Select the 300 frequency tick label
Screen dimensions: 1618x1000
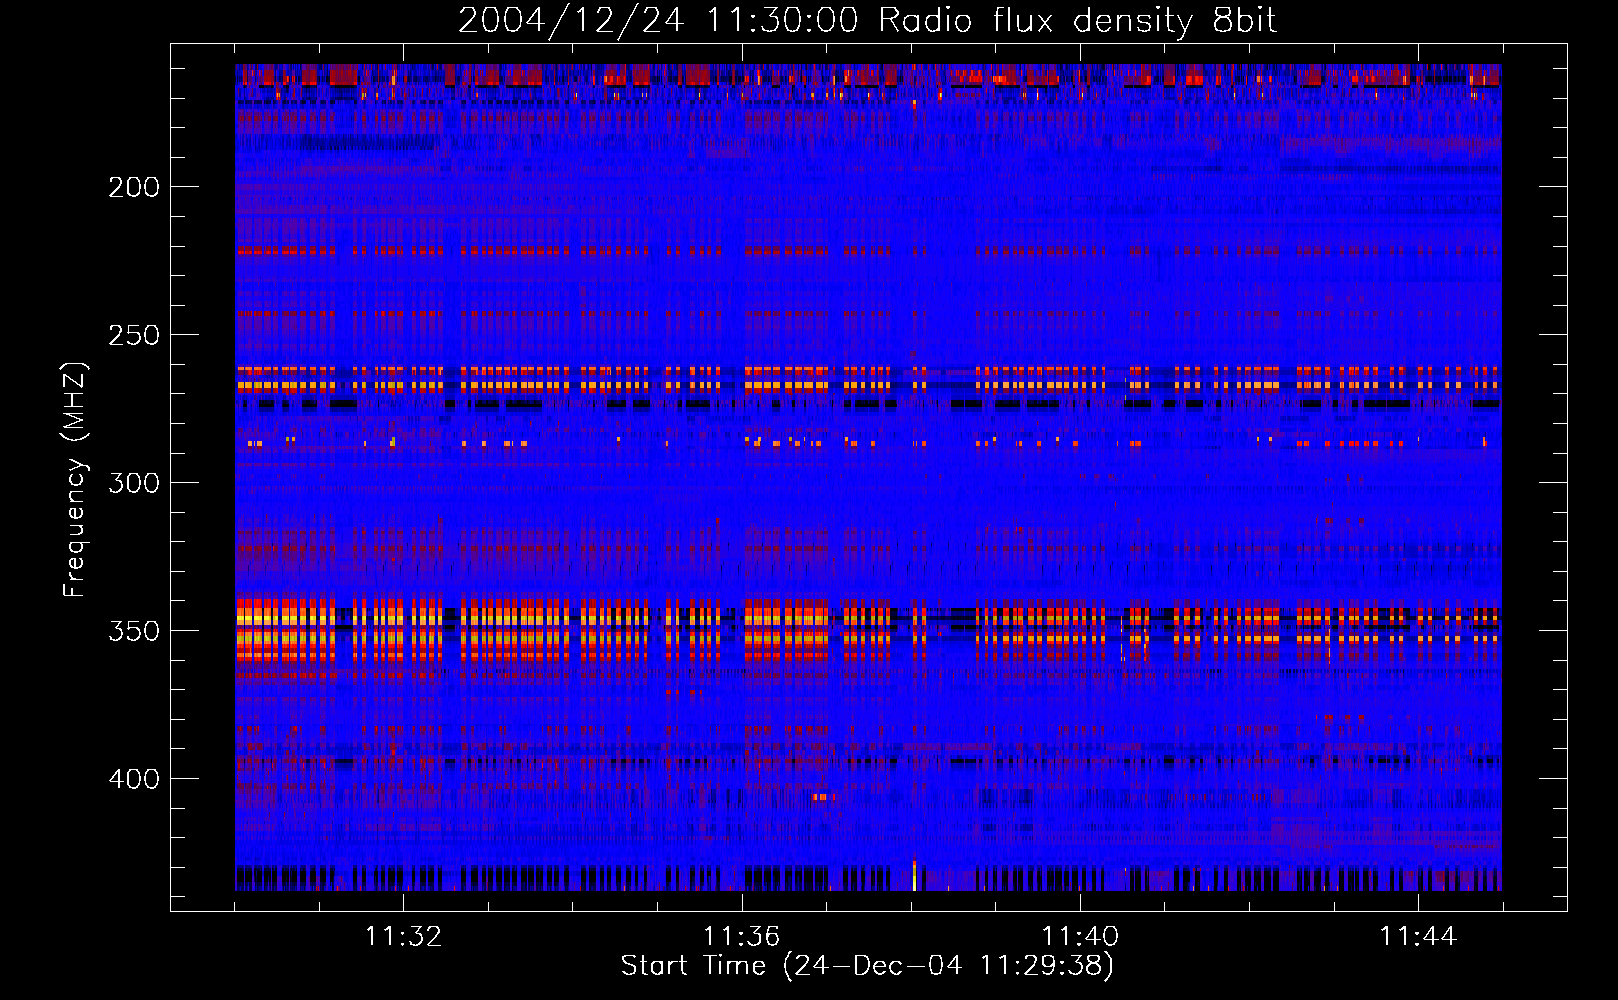[134, 483]
